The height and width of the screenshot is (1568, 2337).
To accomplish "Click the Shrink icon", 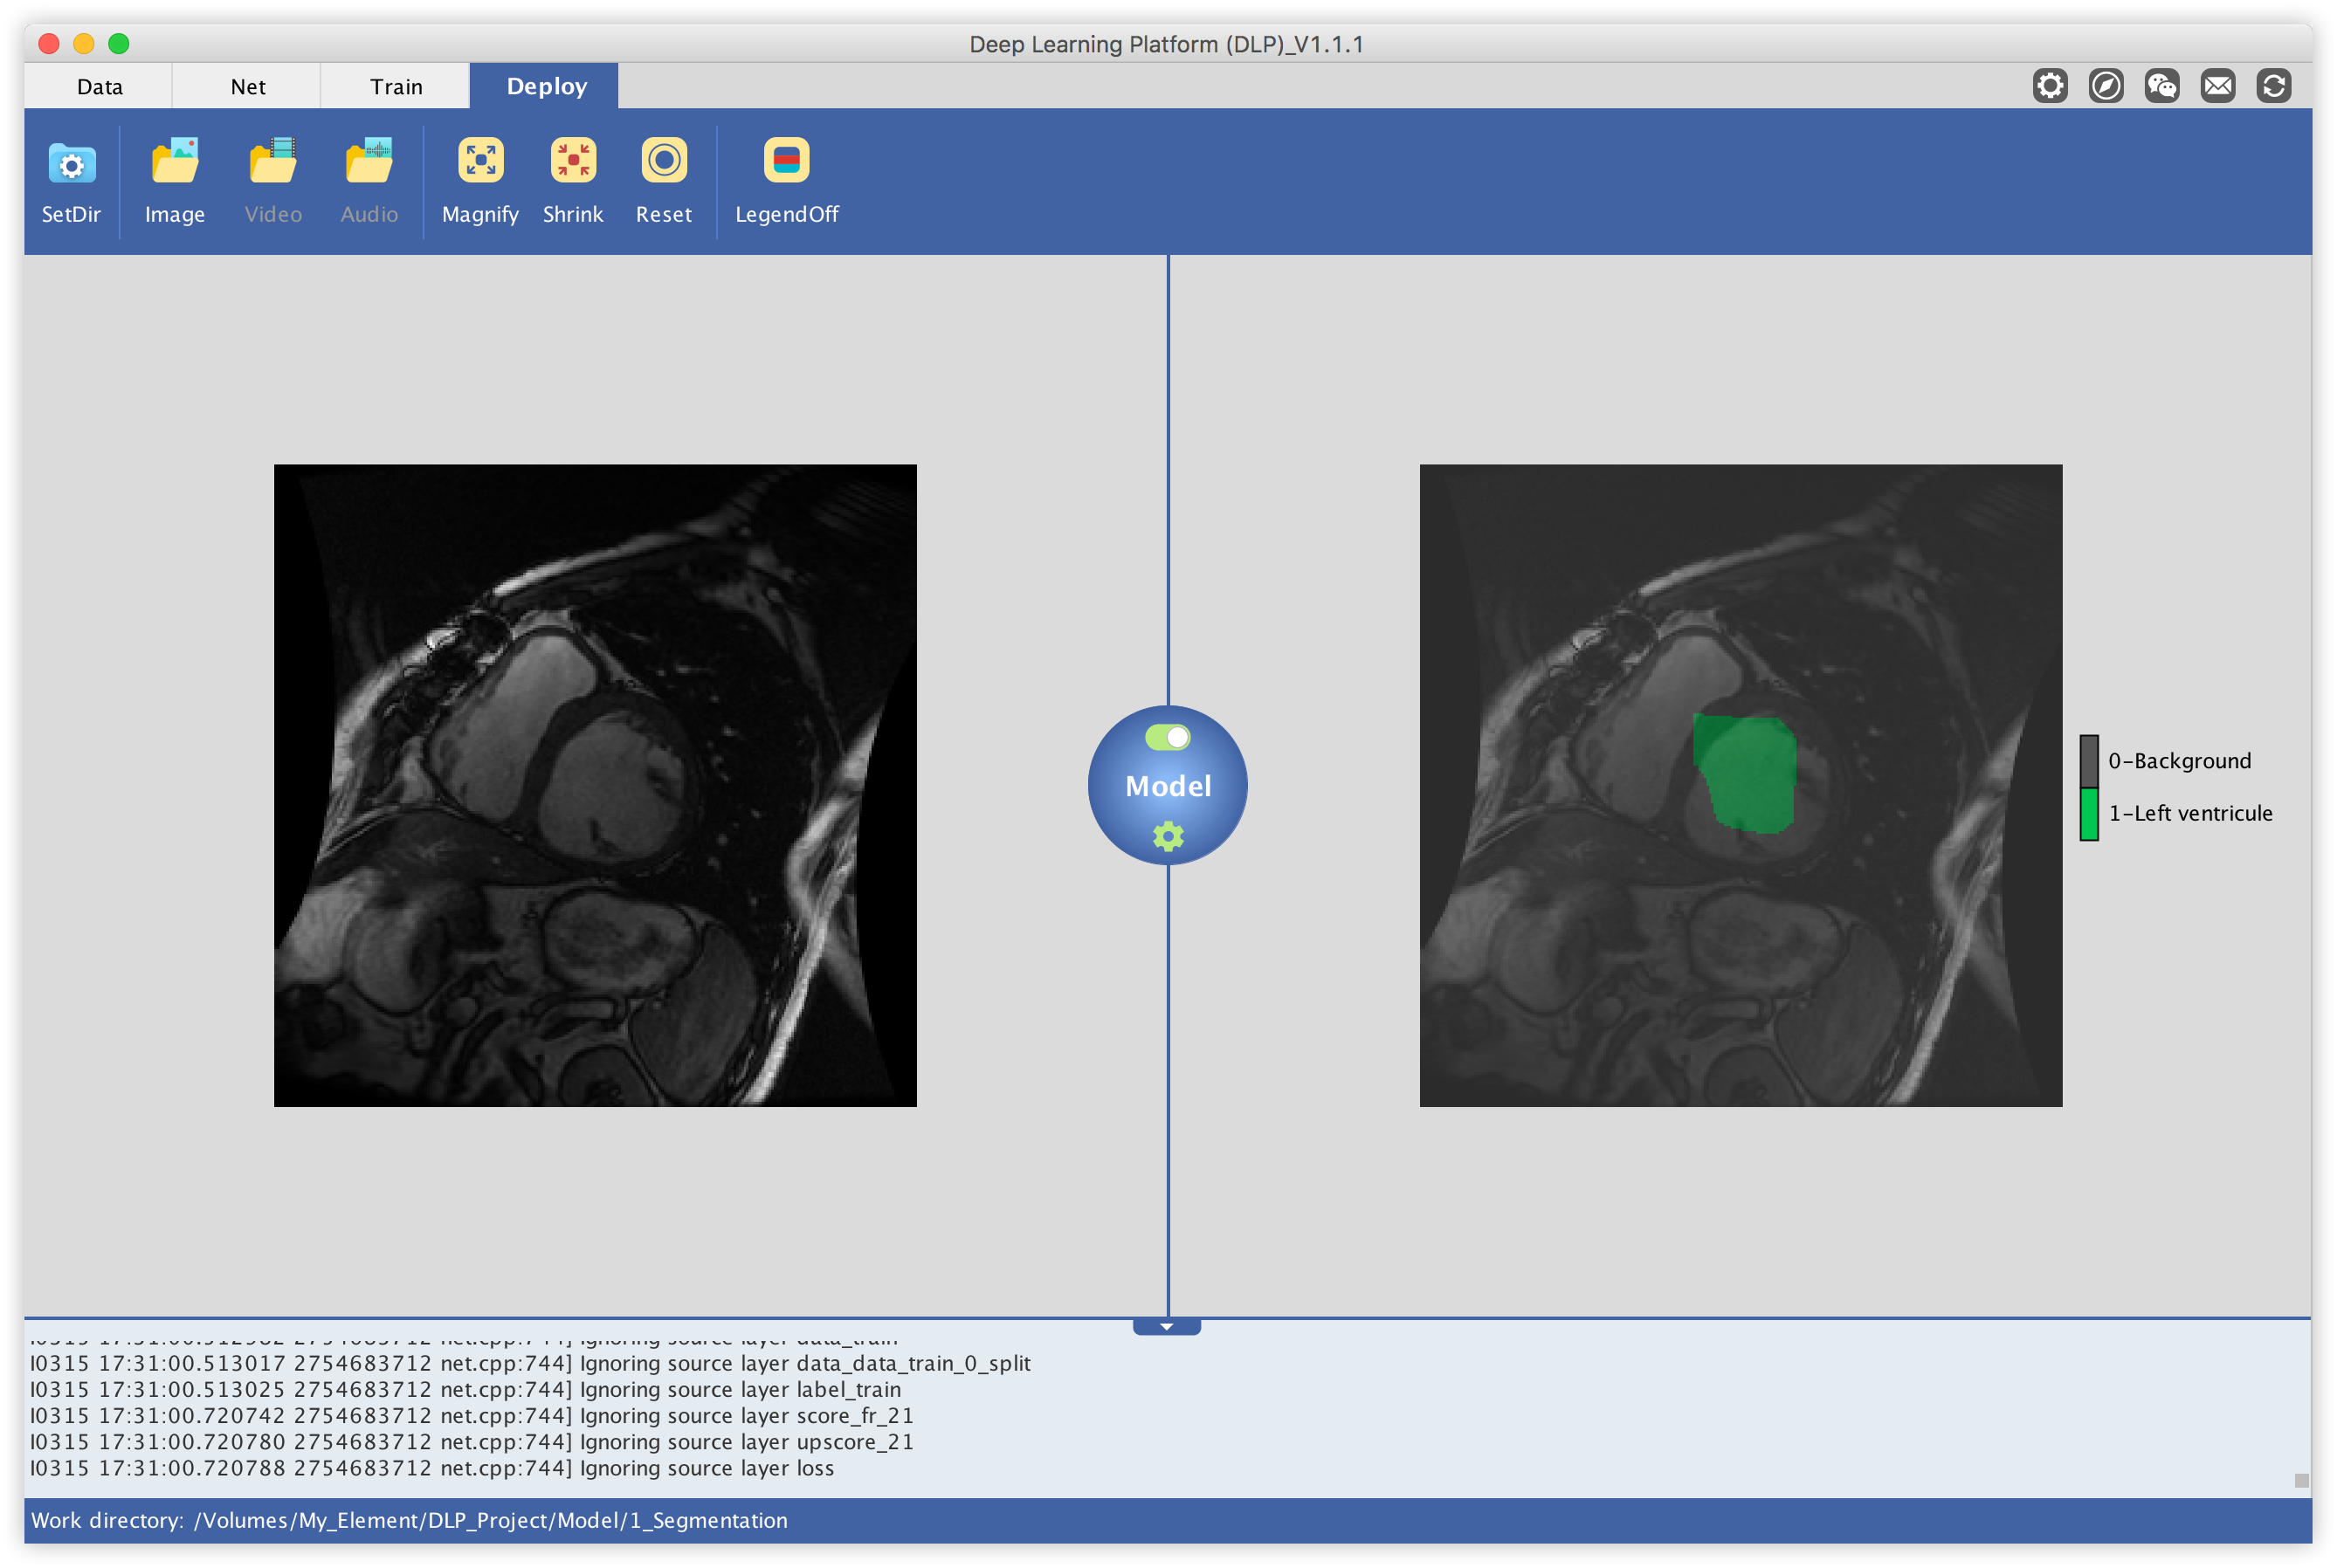I will (573, 161).
